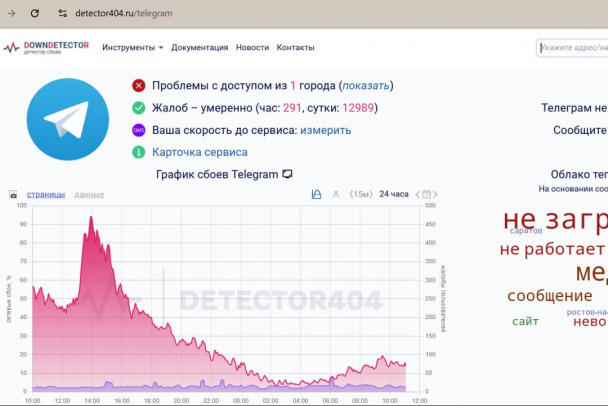Open the Документация menu item
The width and height of the screenshot is (608, 406).
[x=199, y=47]
